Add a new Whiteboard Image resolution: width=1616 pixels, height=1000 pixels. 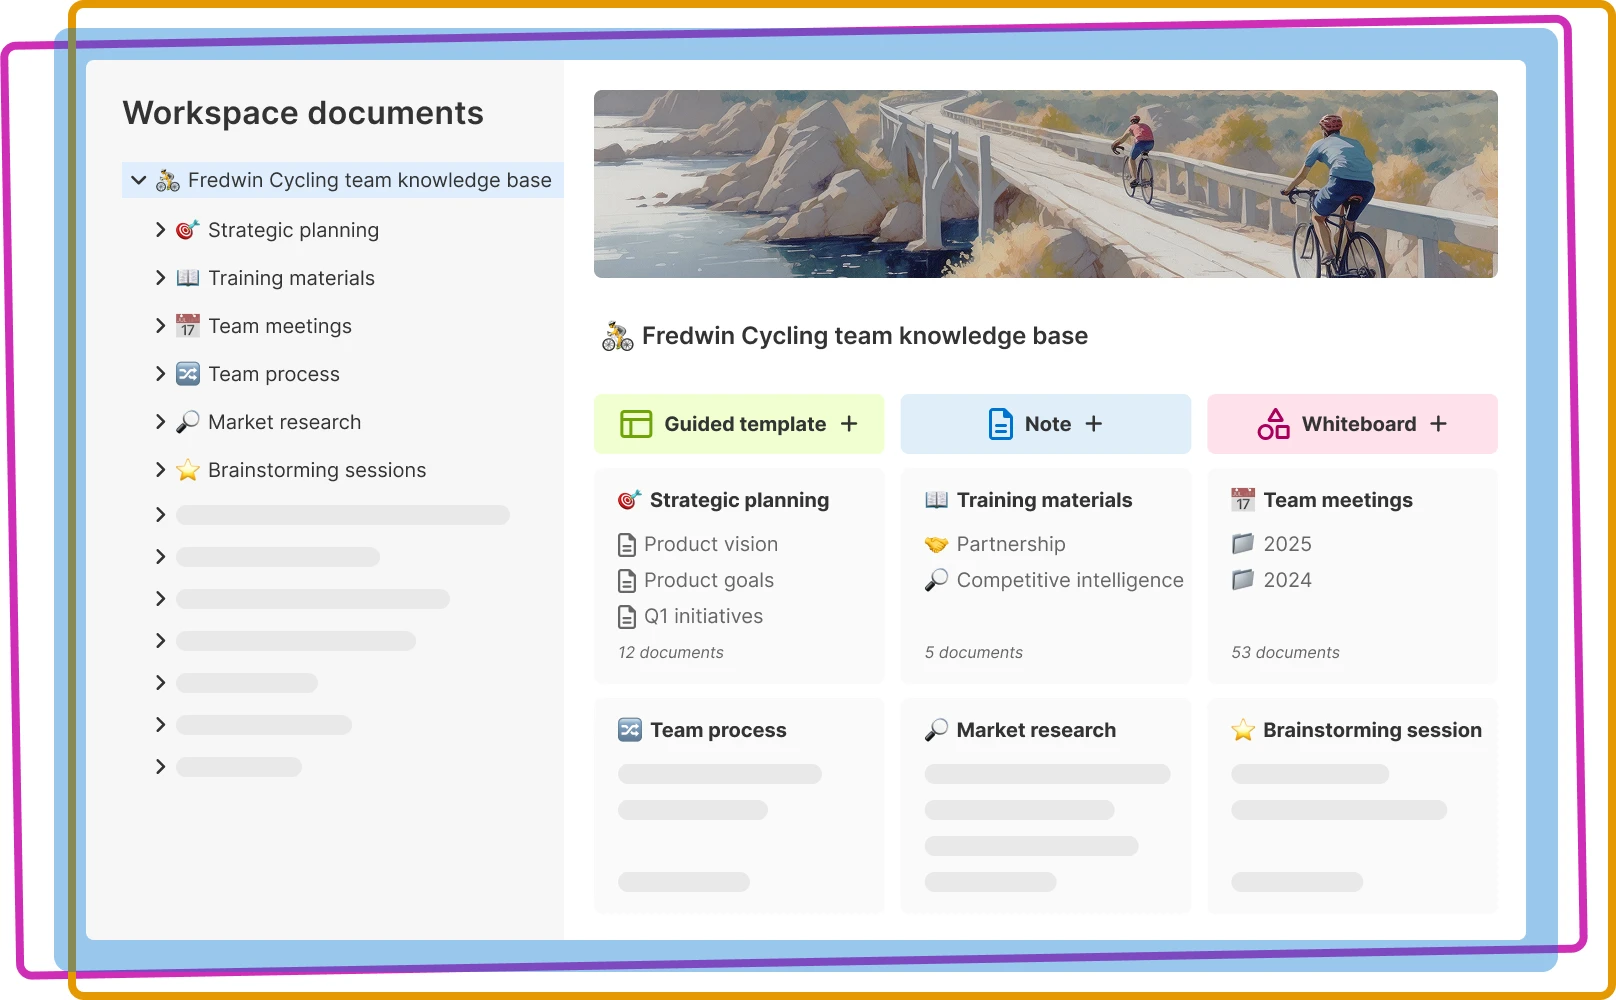point(1438,423)
